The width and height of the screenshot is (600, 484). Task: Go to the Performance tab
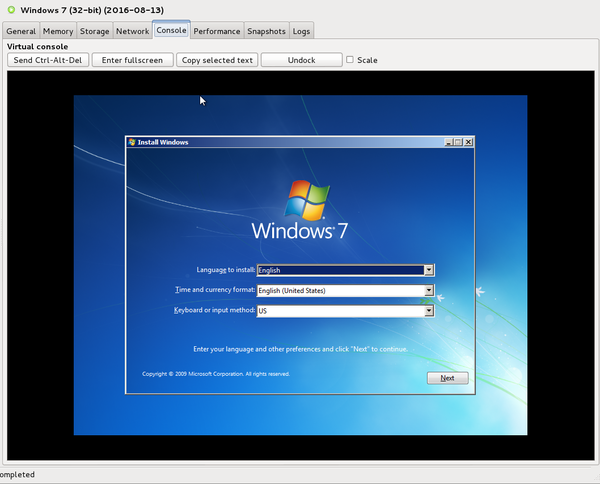pyautogui.click(x=217, y=31)
